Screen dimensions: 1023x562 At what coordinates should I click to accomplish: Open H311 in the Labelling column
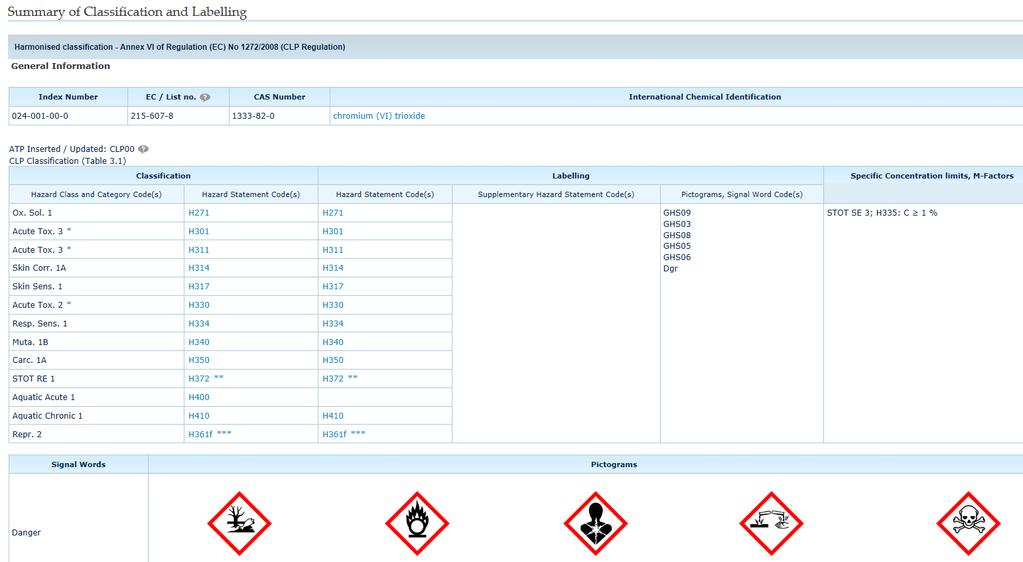(333, 250)
